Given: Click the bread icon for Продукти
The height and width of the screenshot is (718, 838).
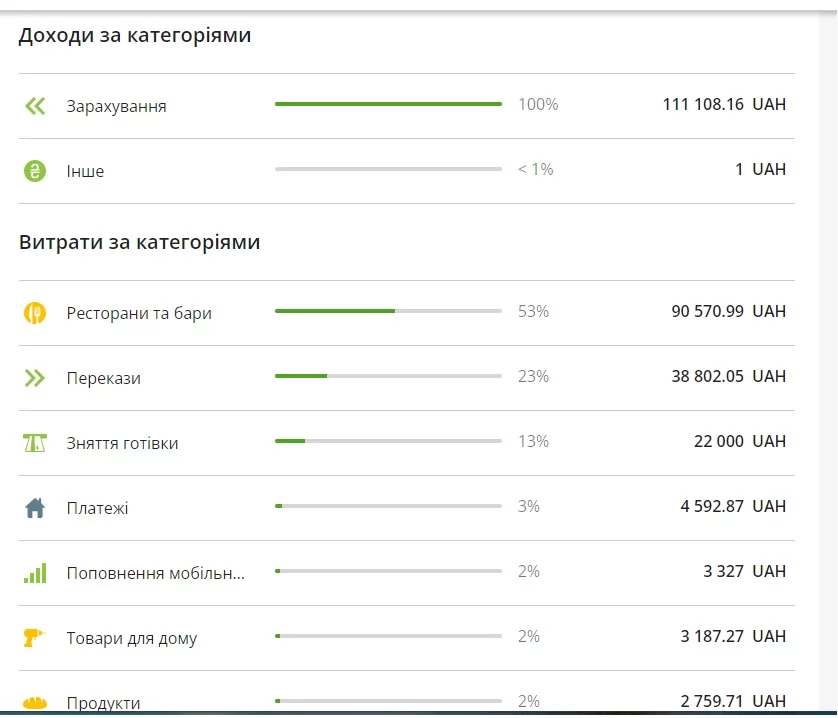Looking at the screenshot, I should pyautogui.click(x=35, y=702).
